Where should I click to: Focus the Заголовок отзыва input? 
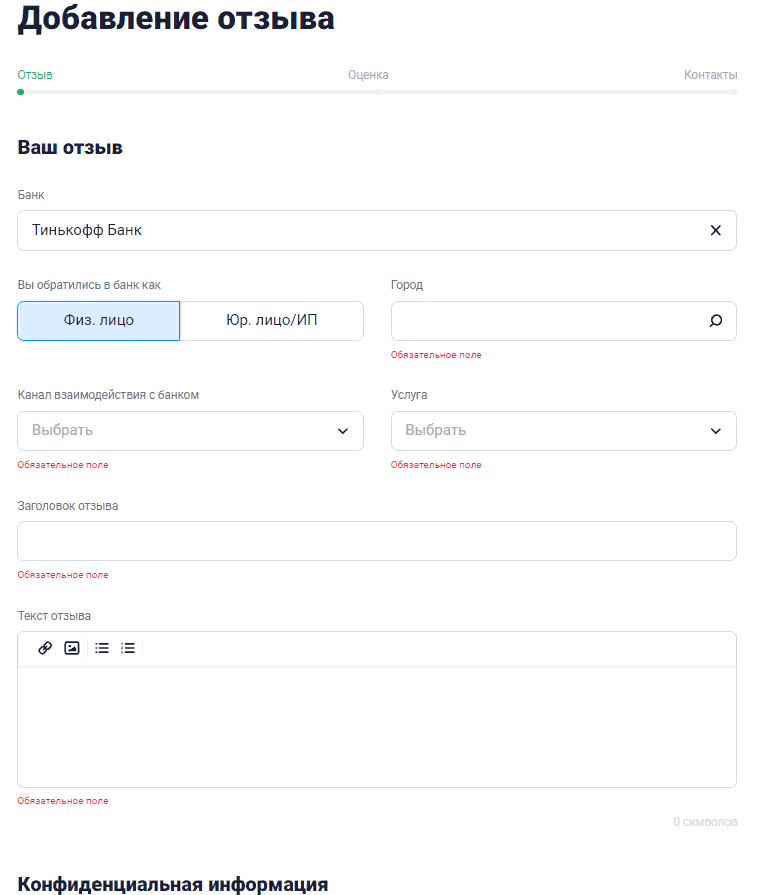[377, 541]
